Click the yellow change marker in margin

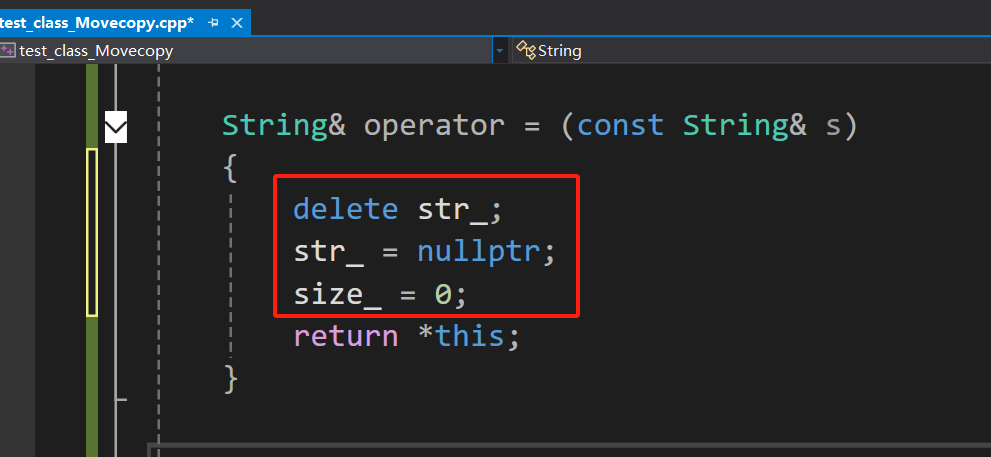point(92,232)
